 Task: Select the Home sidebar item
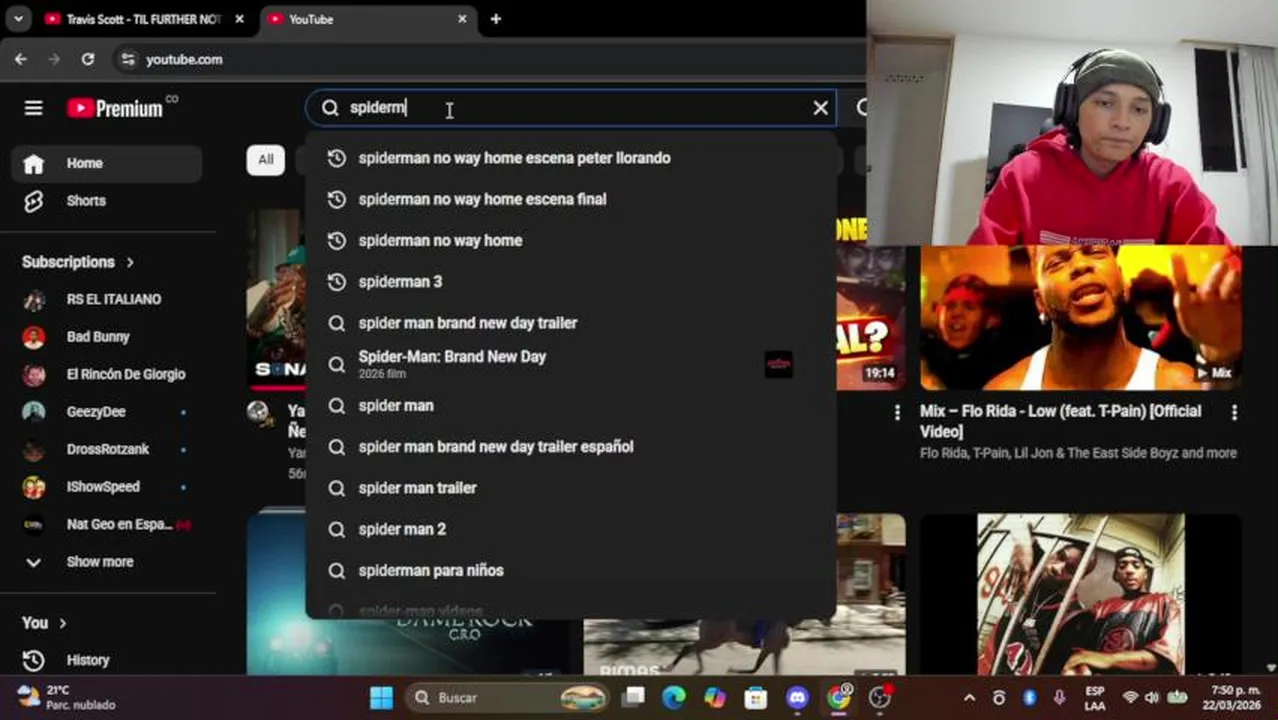[106, 163]
